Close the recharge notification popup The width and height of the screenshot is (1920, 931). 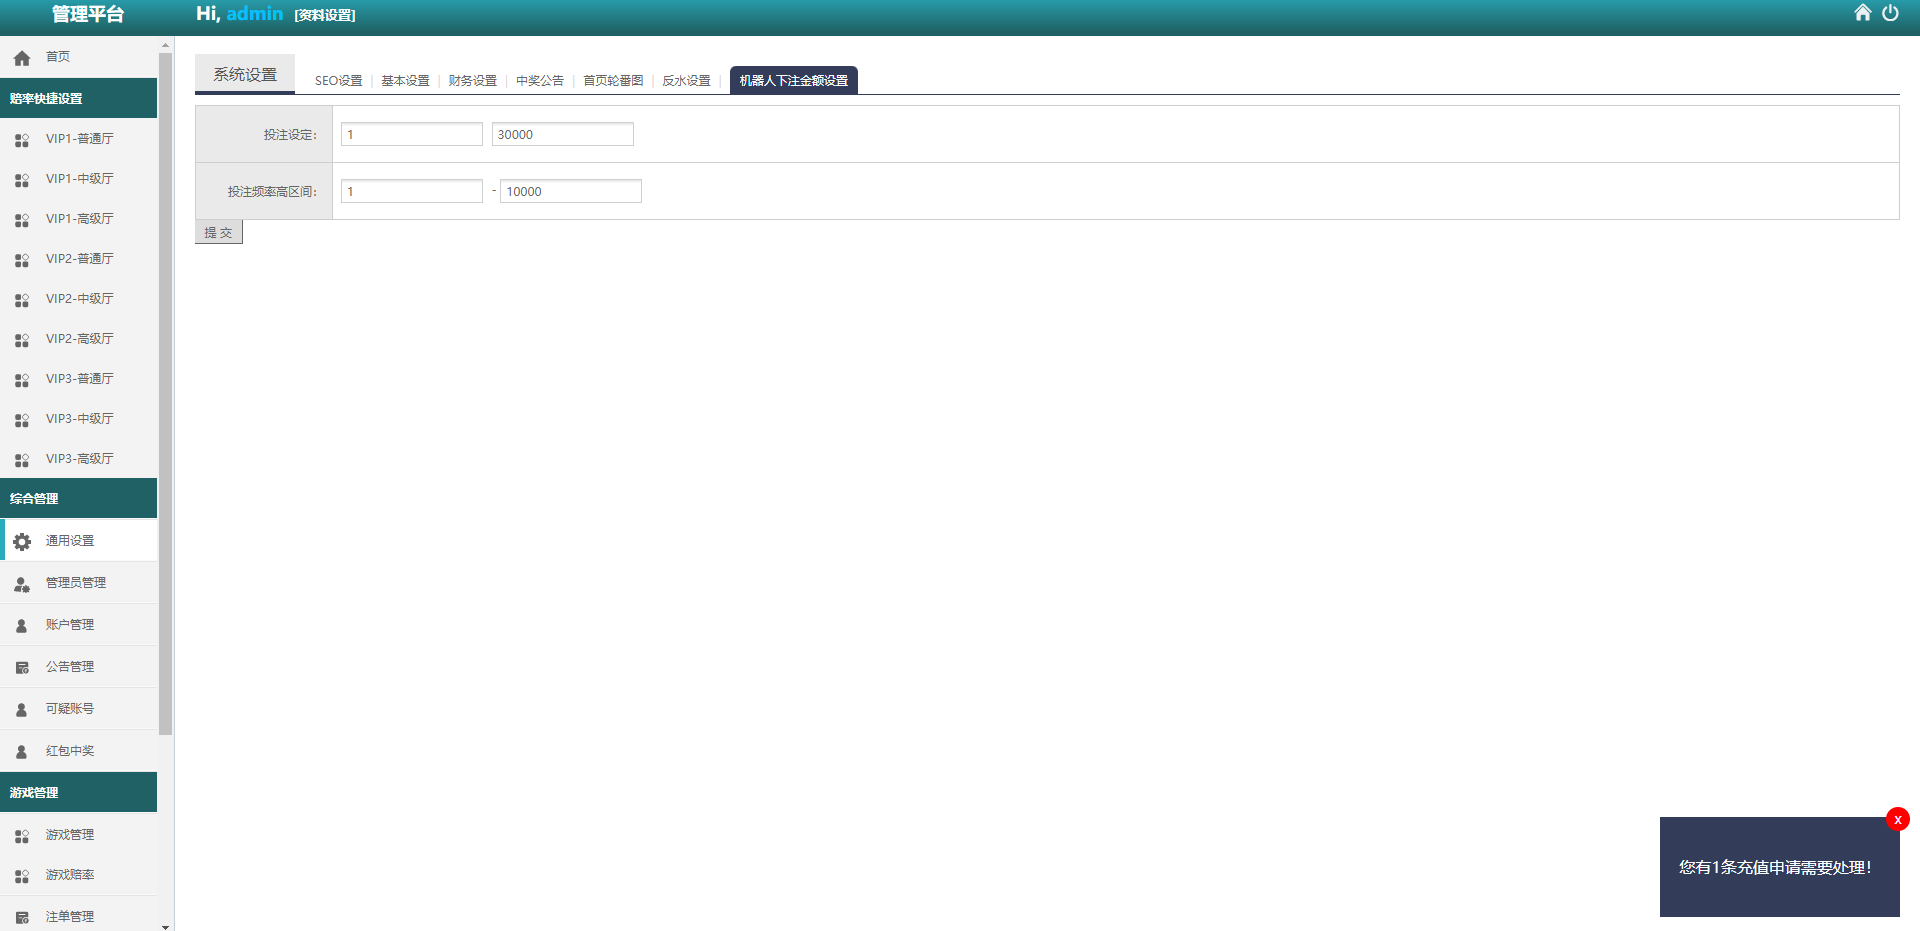click(1897, 819)
